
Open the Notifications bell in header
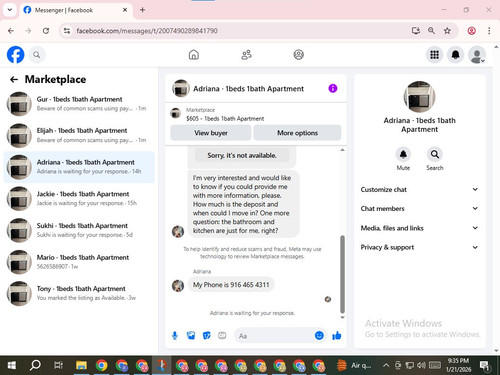pyautogui.click(x=456, y=55)
